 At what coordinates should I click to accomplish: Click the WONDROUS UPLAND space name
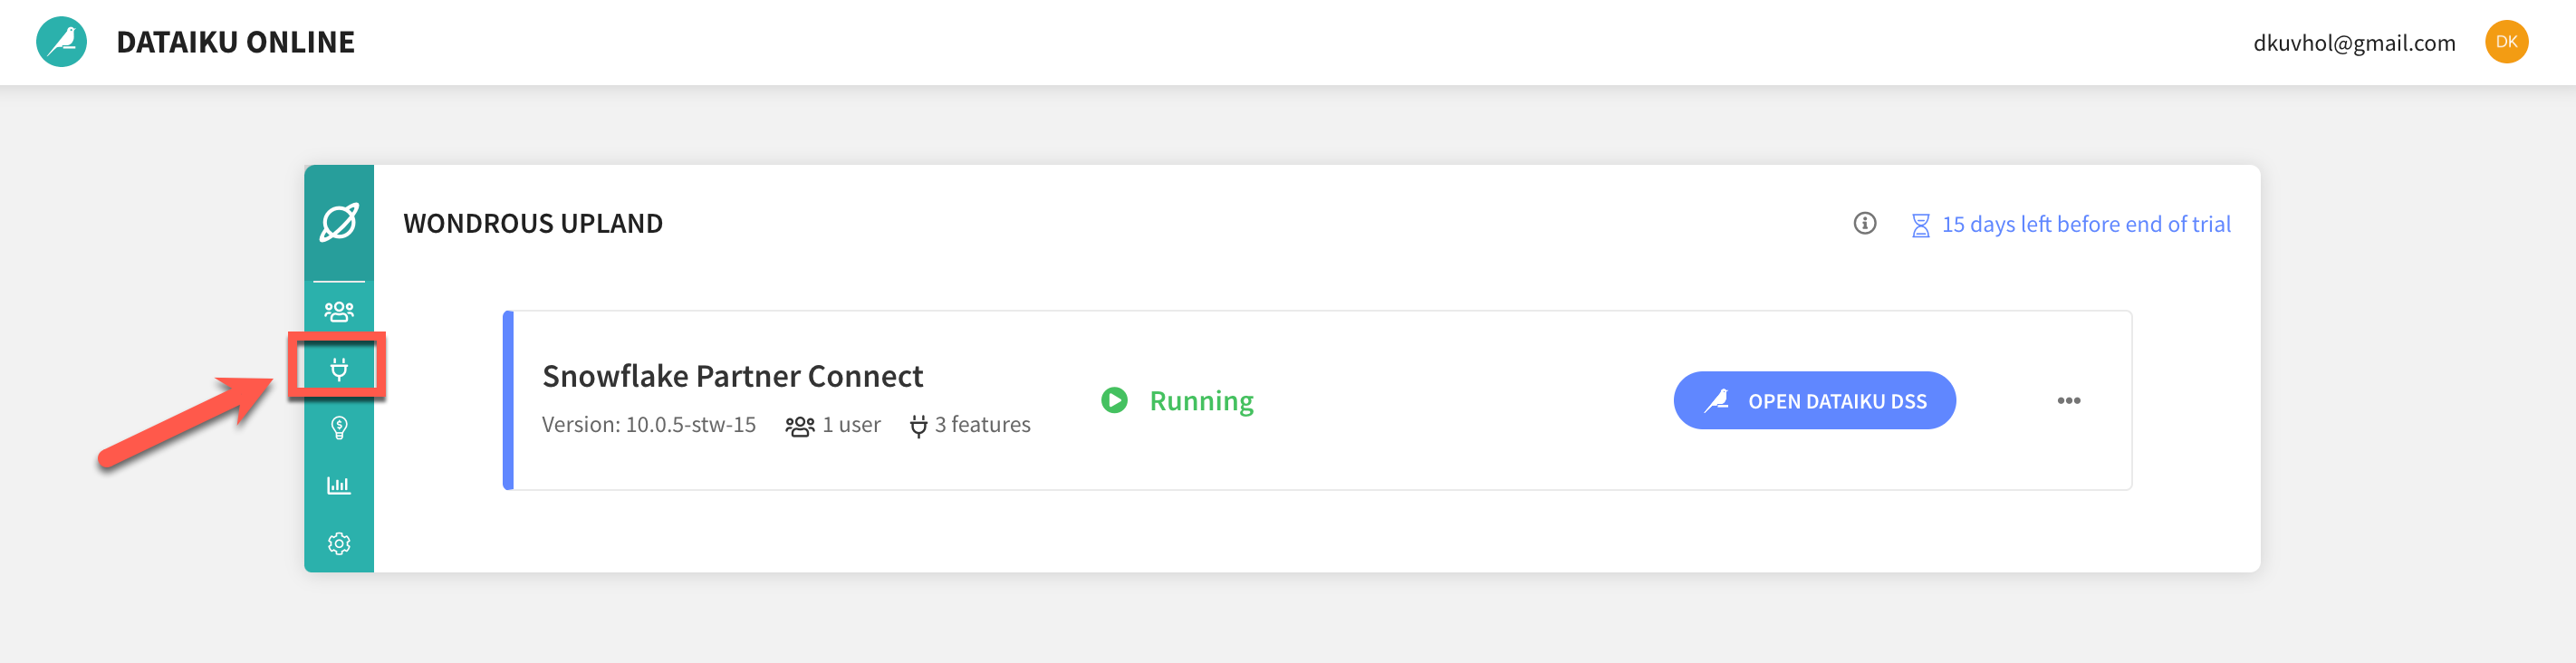533,223
